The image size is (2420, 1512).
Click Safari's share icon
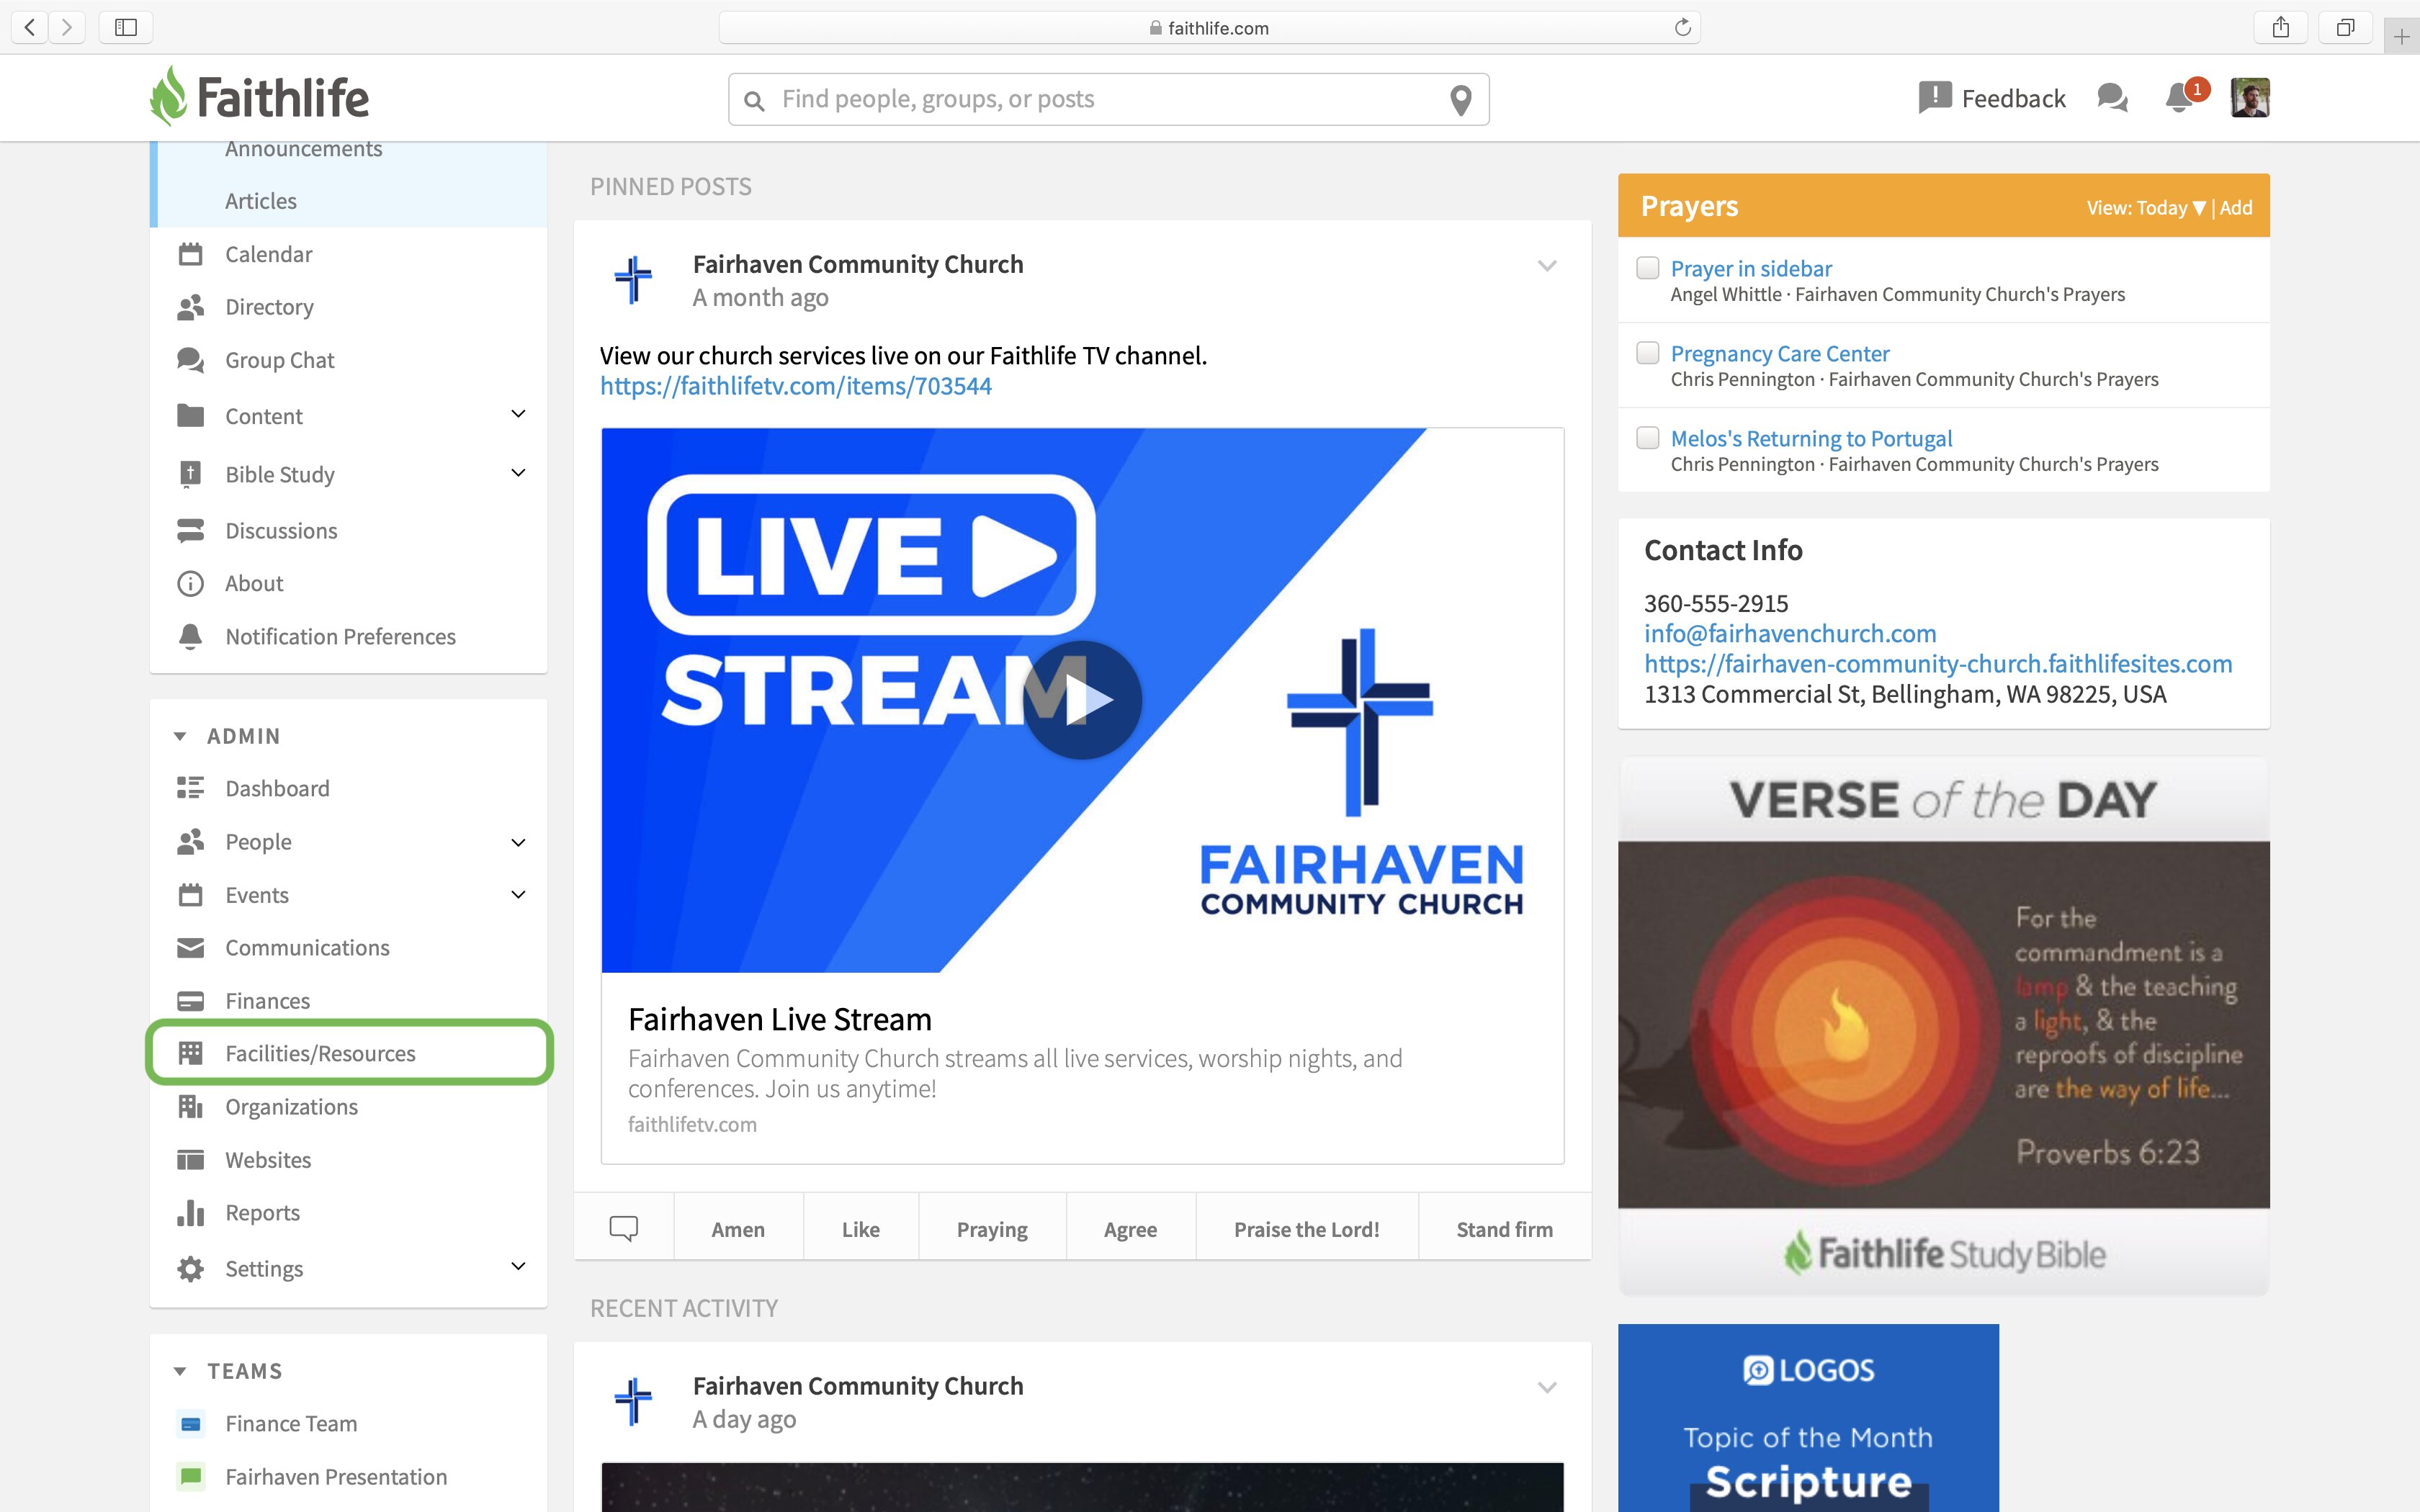2280,27
